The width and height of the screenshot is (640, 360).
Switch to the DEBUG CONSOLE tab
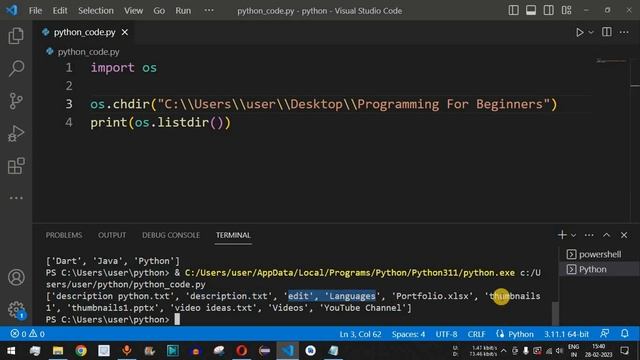[171, 235]
